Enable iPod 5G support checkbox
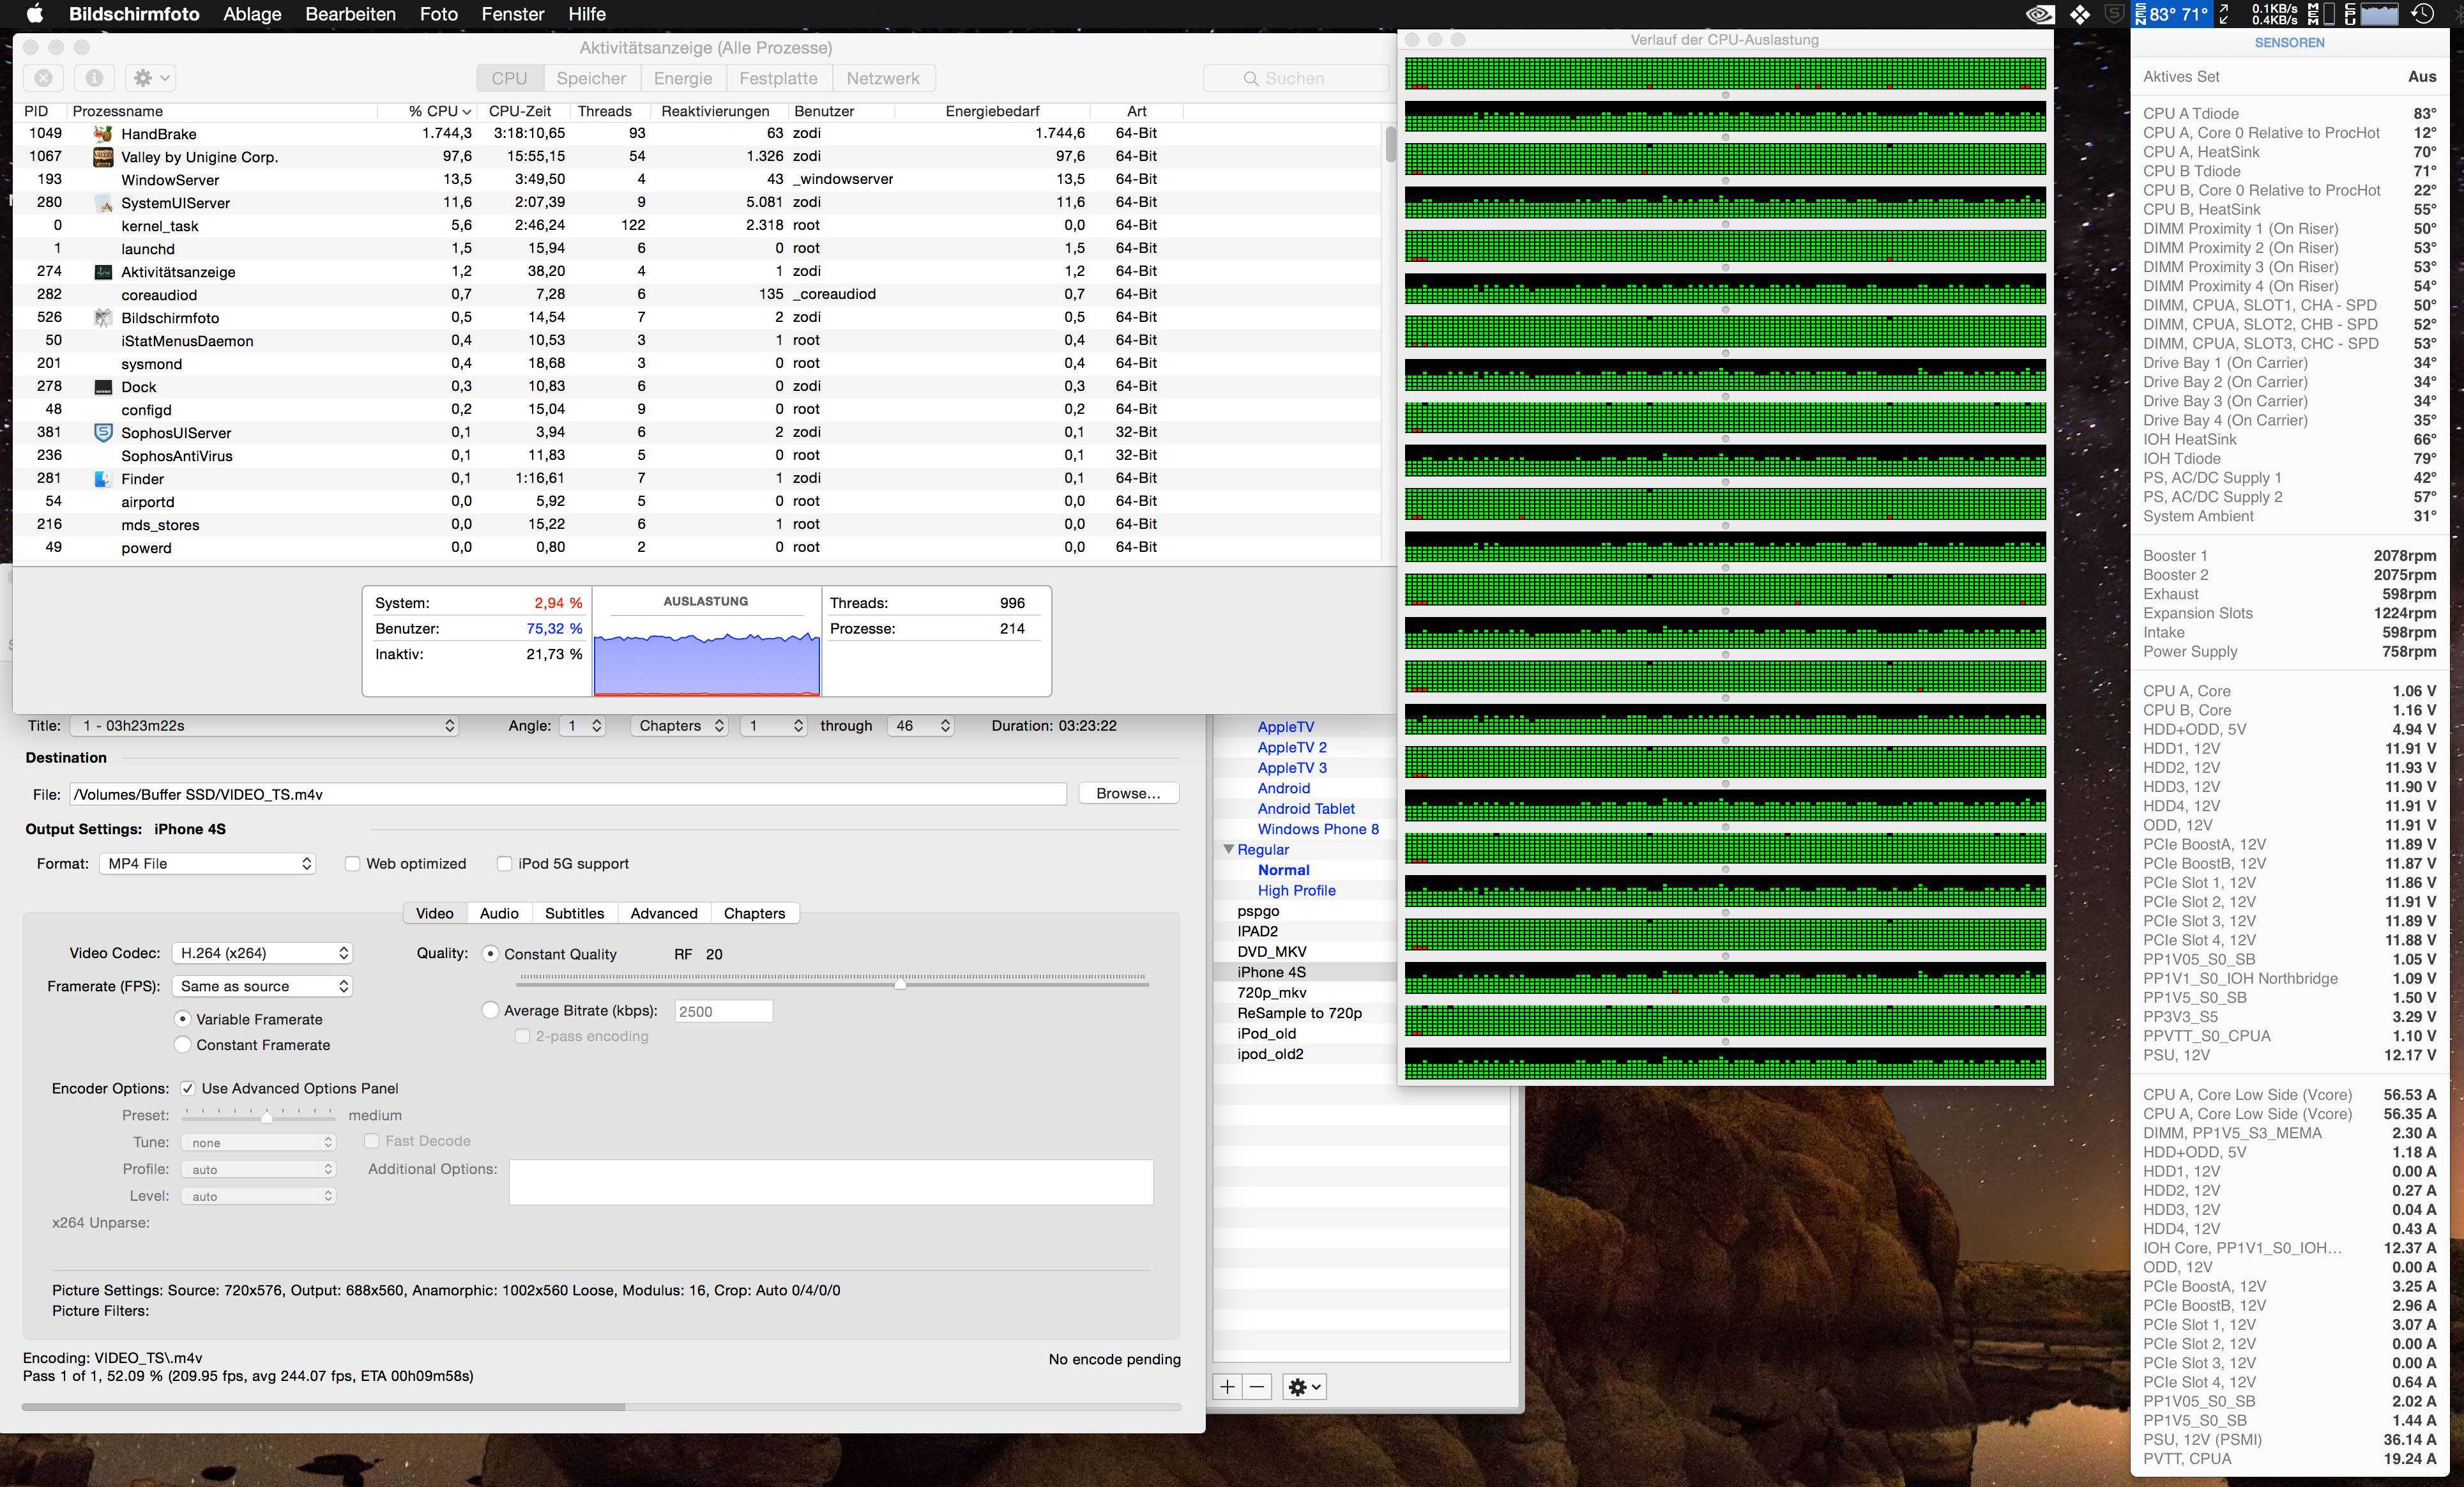 click(504, 863)
